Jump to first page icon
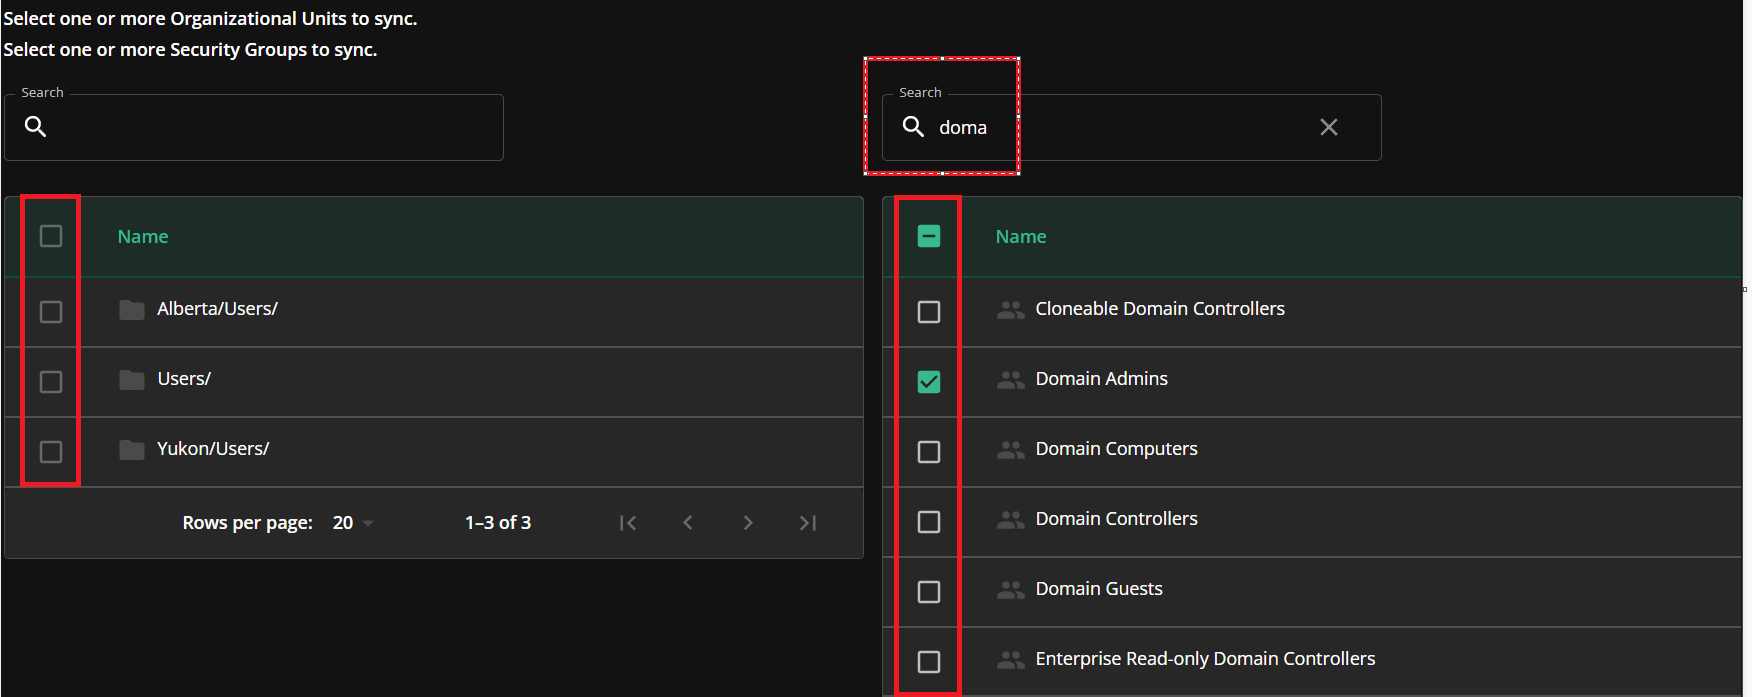1752x697 pixels. pyautogui.click(x=628, y=523)
